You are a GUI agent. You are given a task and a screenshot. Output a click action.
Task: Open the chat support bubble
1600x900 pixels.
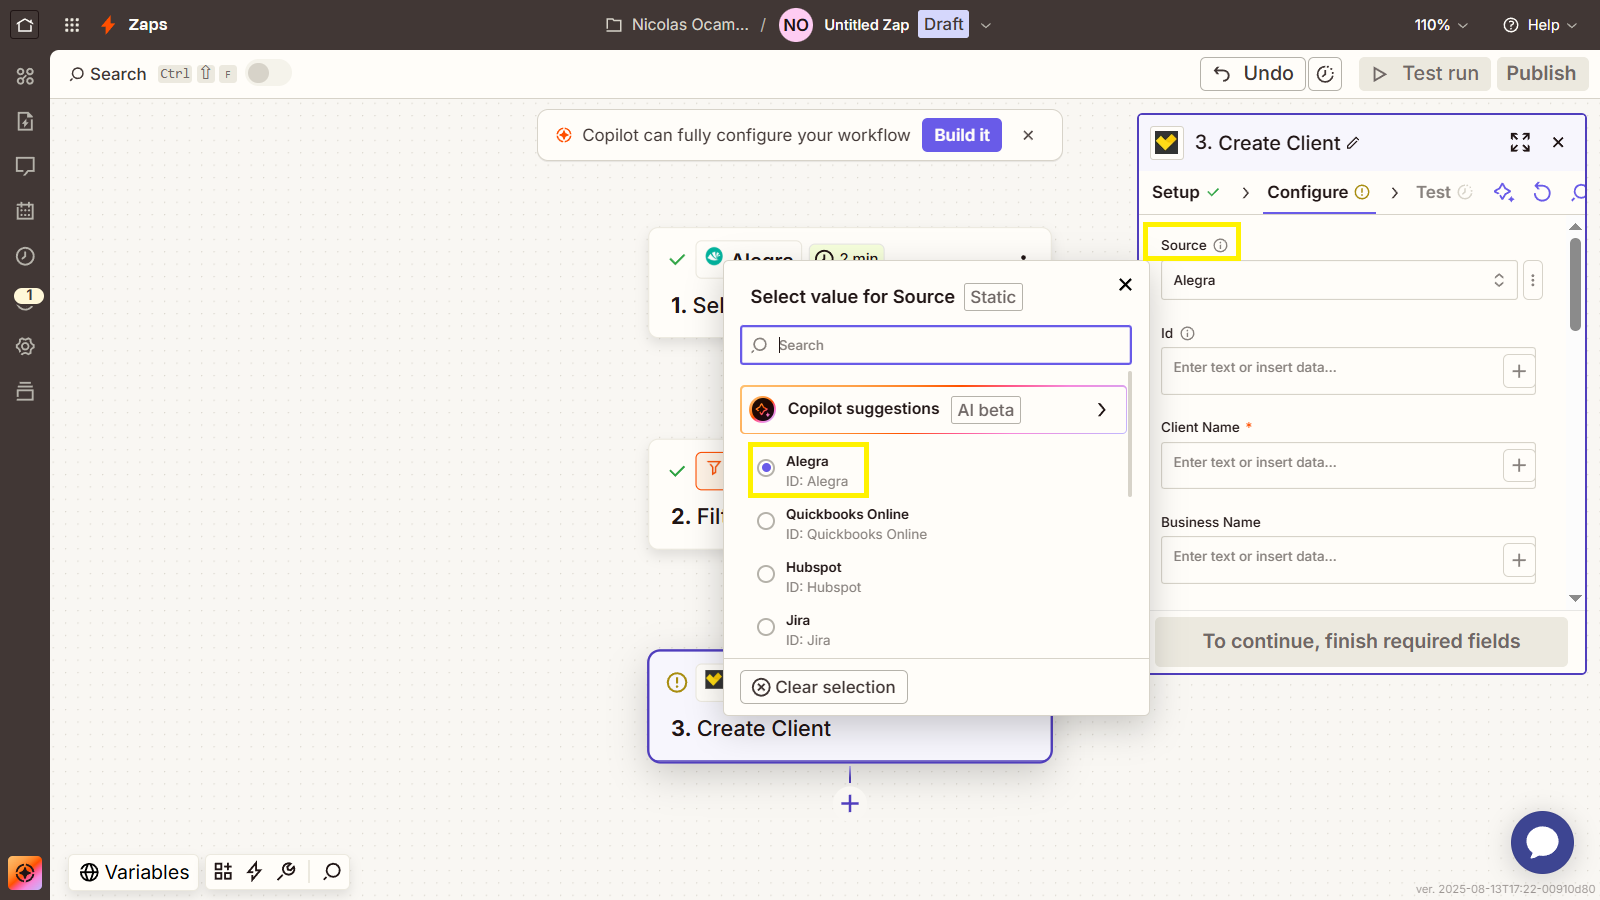pos(1542,842)
